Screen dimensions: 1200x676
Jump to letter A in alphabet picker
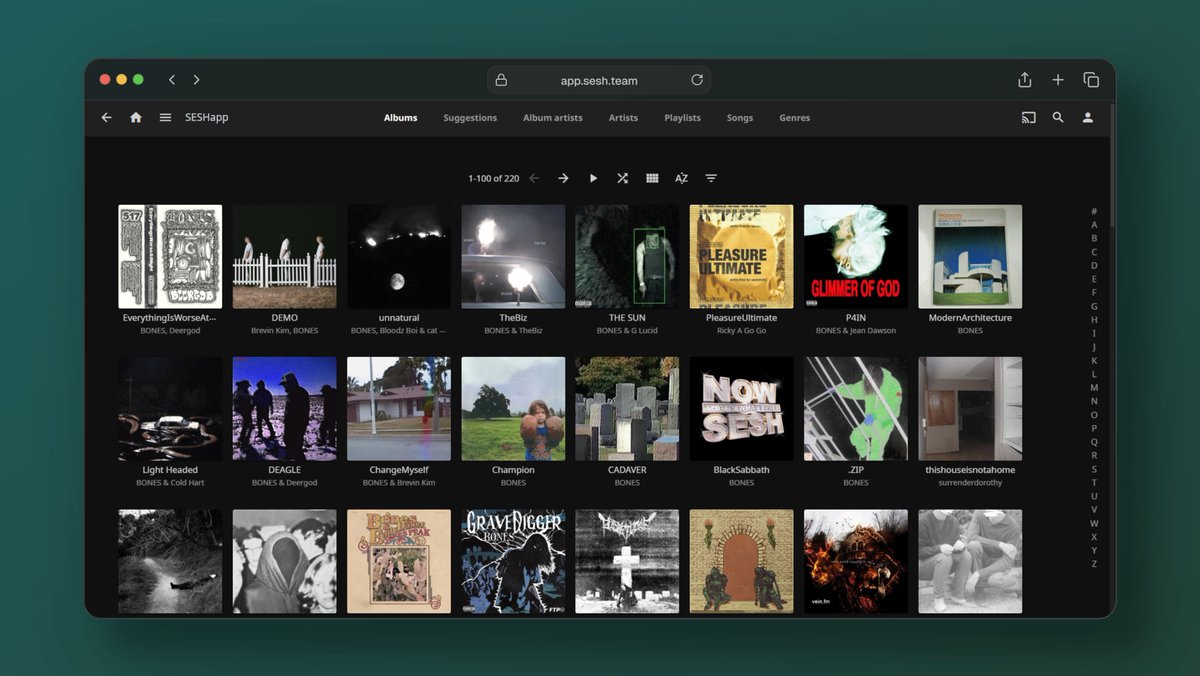[1094, 225]
